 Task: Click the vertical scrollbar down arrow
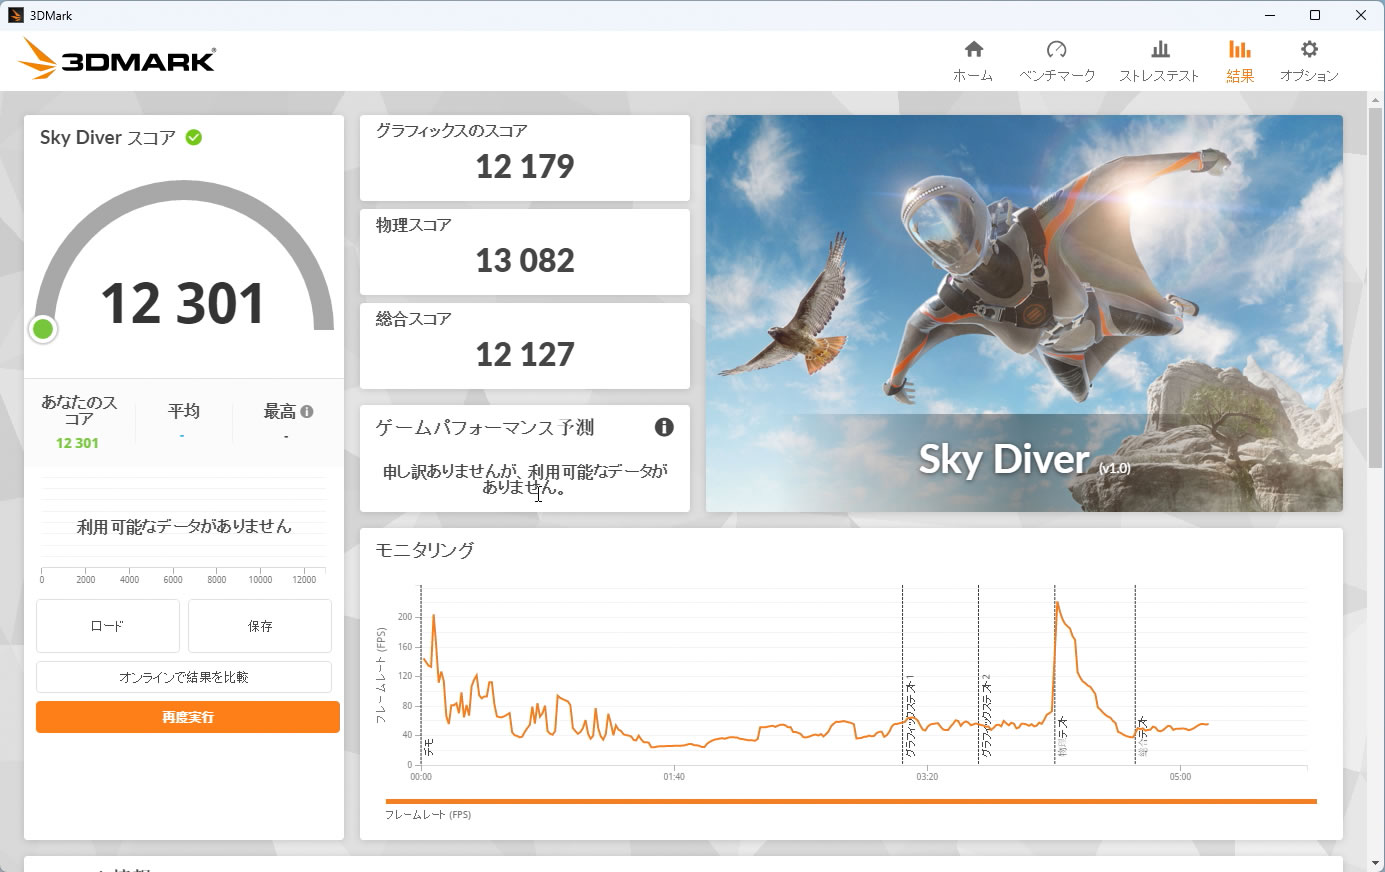tap(1376, 863)
